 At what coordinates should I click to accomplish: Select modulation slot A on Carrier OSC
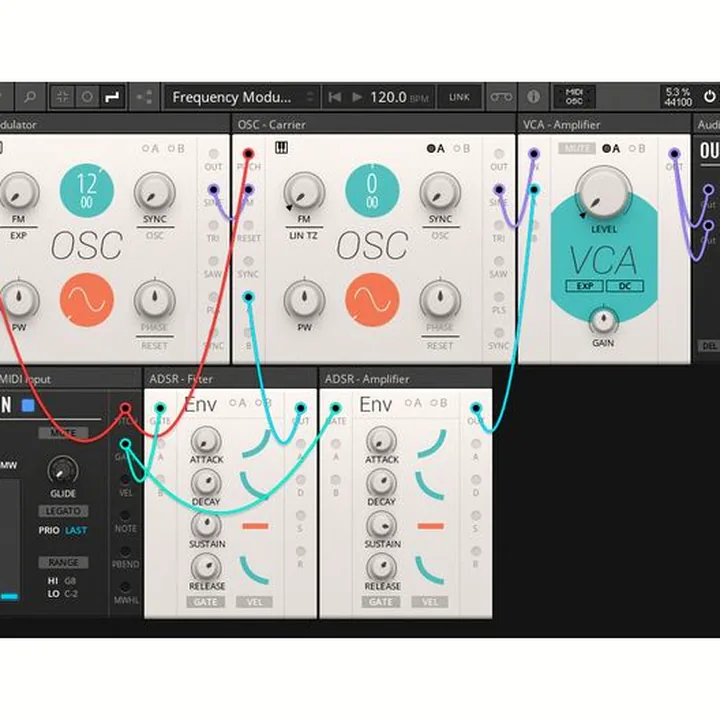pyautogui.click(x=436, y=148)
